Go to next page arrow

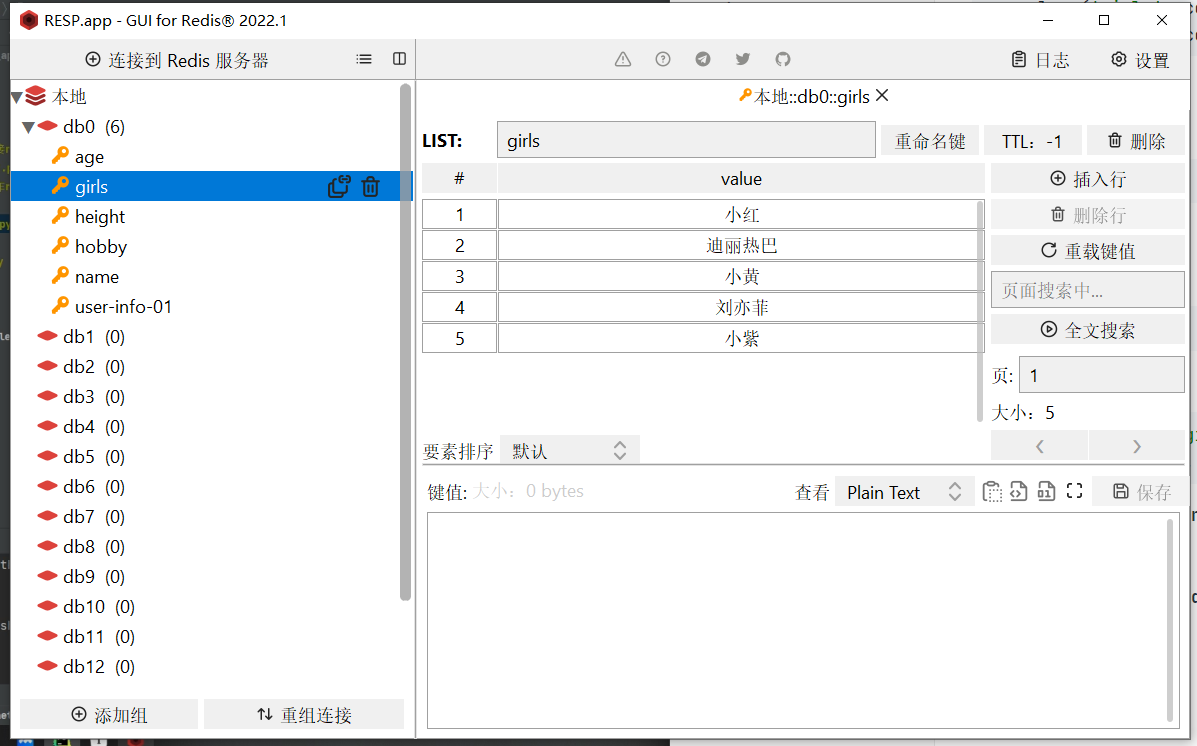1137,447
